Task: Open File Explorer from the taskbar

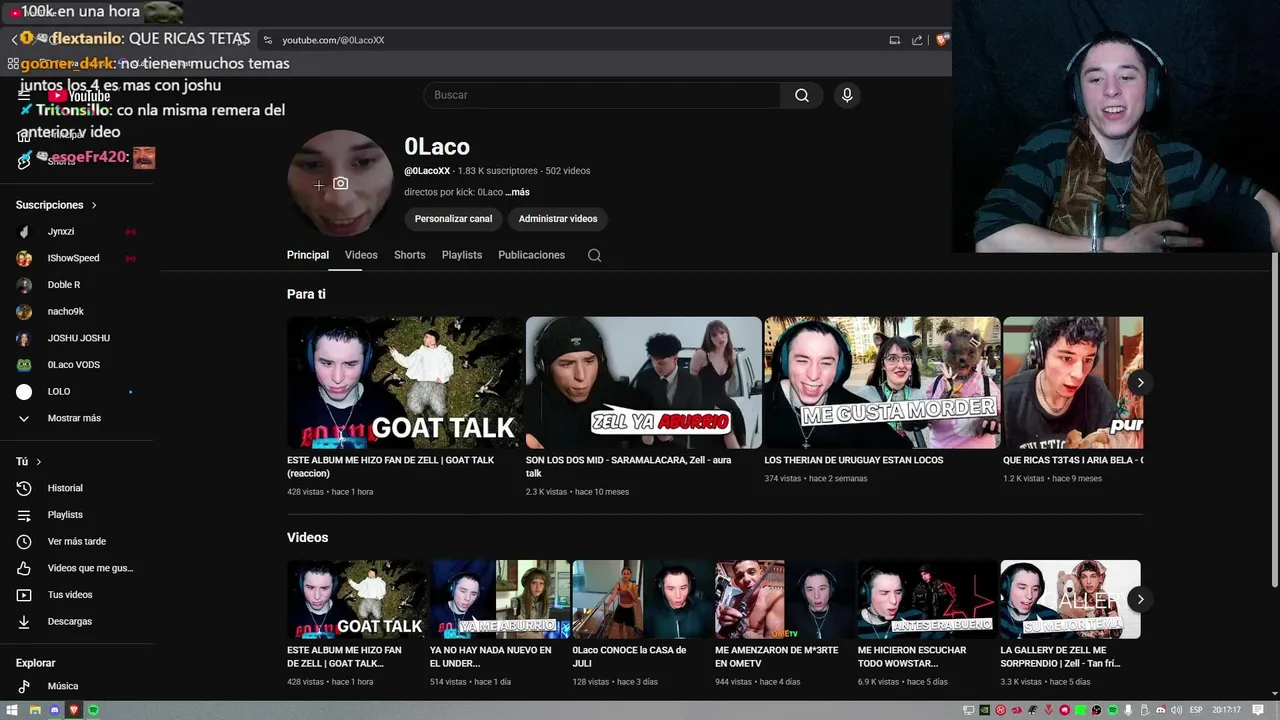Action: [34, 710]
